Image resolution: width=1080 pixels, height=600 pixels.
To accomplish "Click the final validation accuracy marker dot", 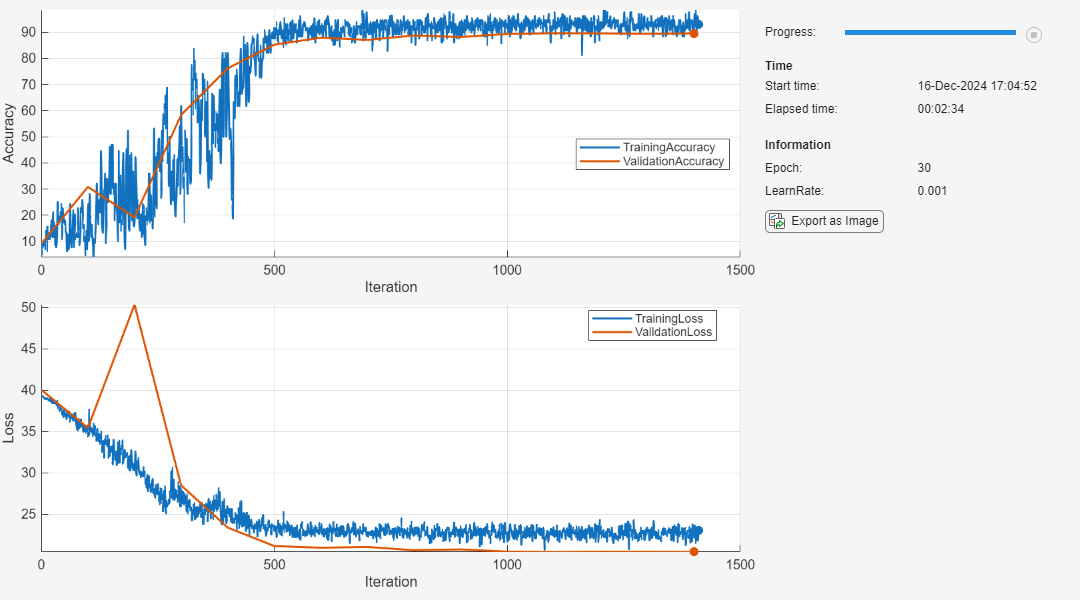I will coord(694,33).
